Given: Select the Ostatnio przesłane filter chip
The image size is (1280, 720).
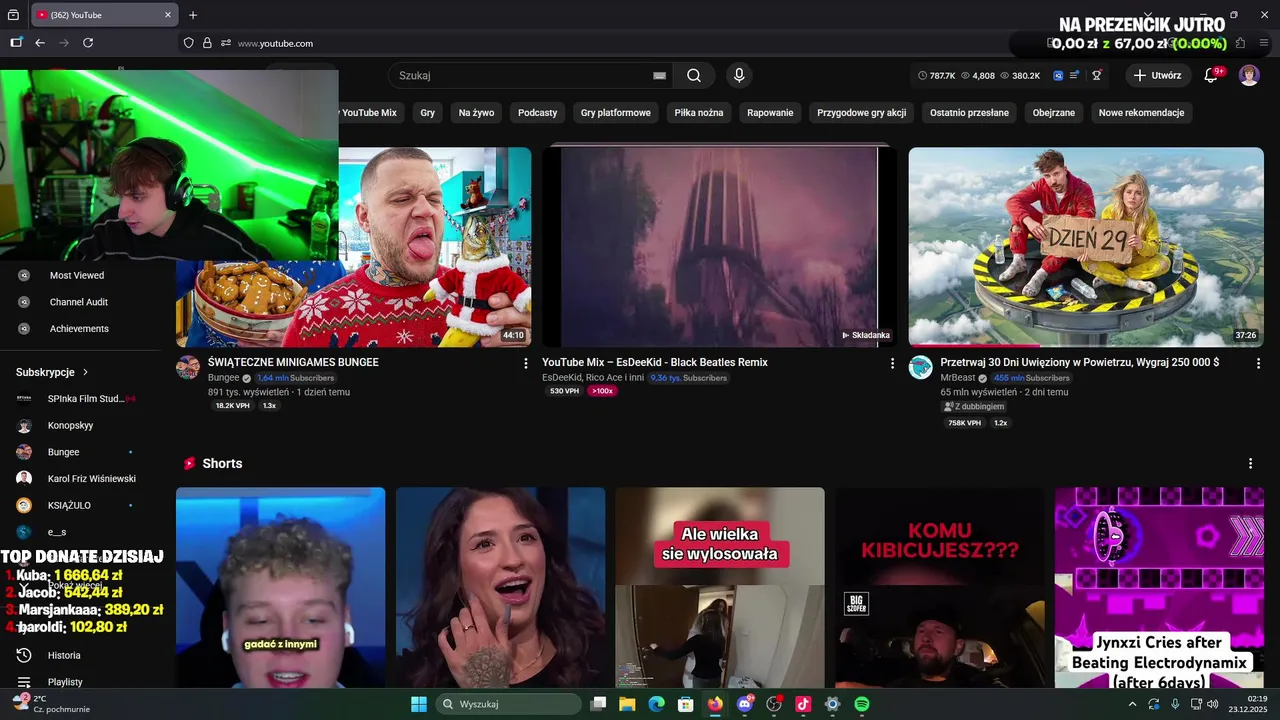Looking at the screenshot, I should (969, 113).
